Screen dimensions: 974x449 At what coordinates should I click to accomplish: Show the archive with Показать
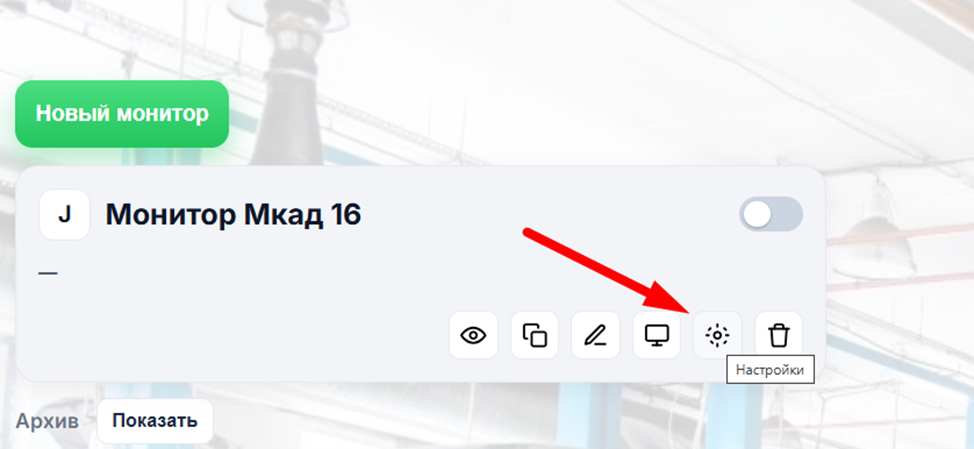[x=155, y=420]
